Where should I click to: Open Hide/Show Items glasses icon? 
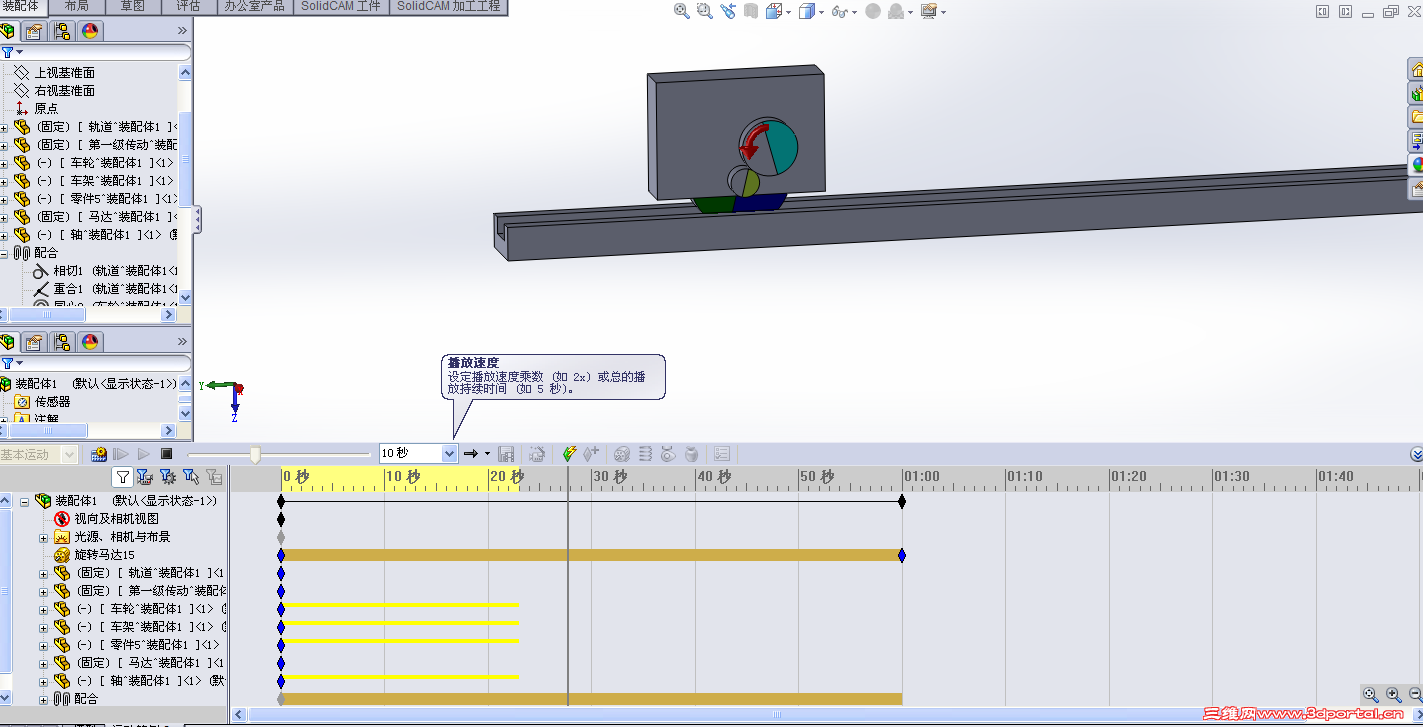(x=839, y=11)
